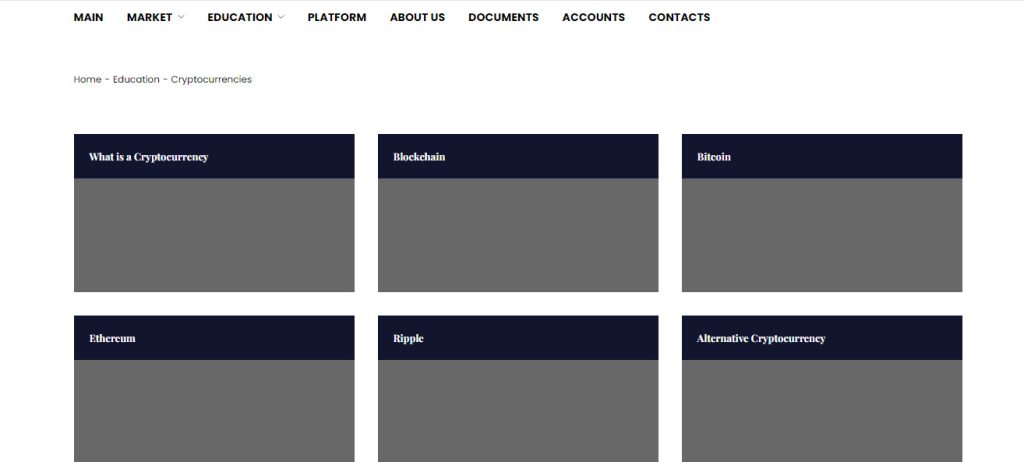Expand the EDUCATION dropdown chevron
Image resolution: width=1024 pixels, height=462 pixels.
281,18
